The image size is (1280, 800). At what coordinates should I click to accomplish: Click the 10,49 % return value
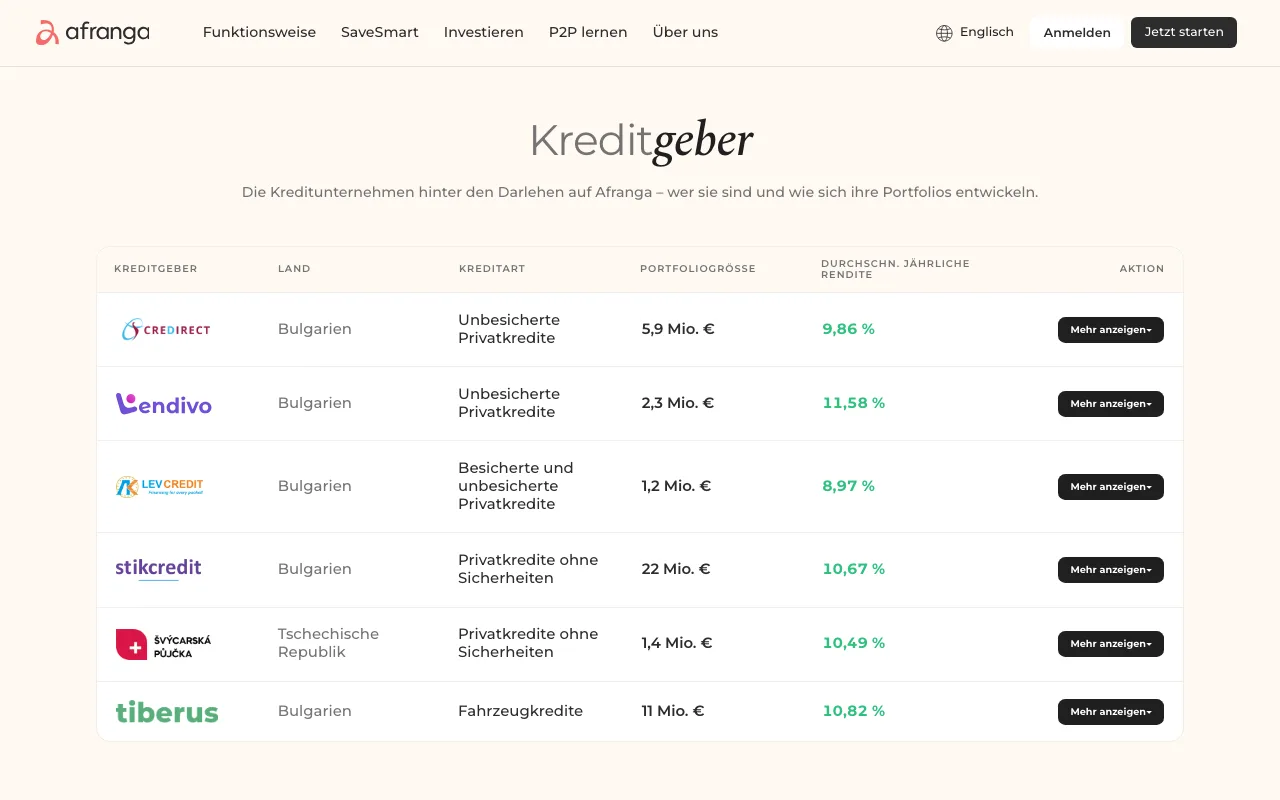[x=854, y=643]
